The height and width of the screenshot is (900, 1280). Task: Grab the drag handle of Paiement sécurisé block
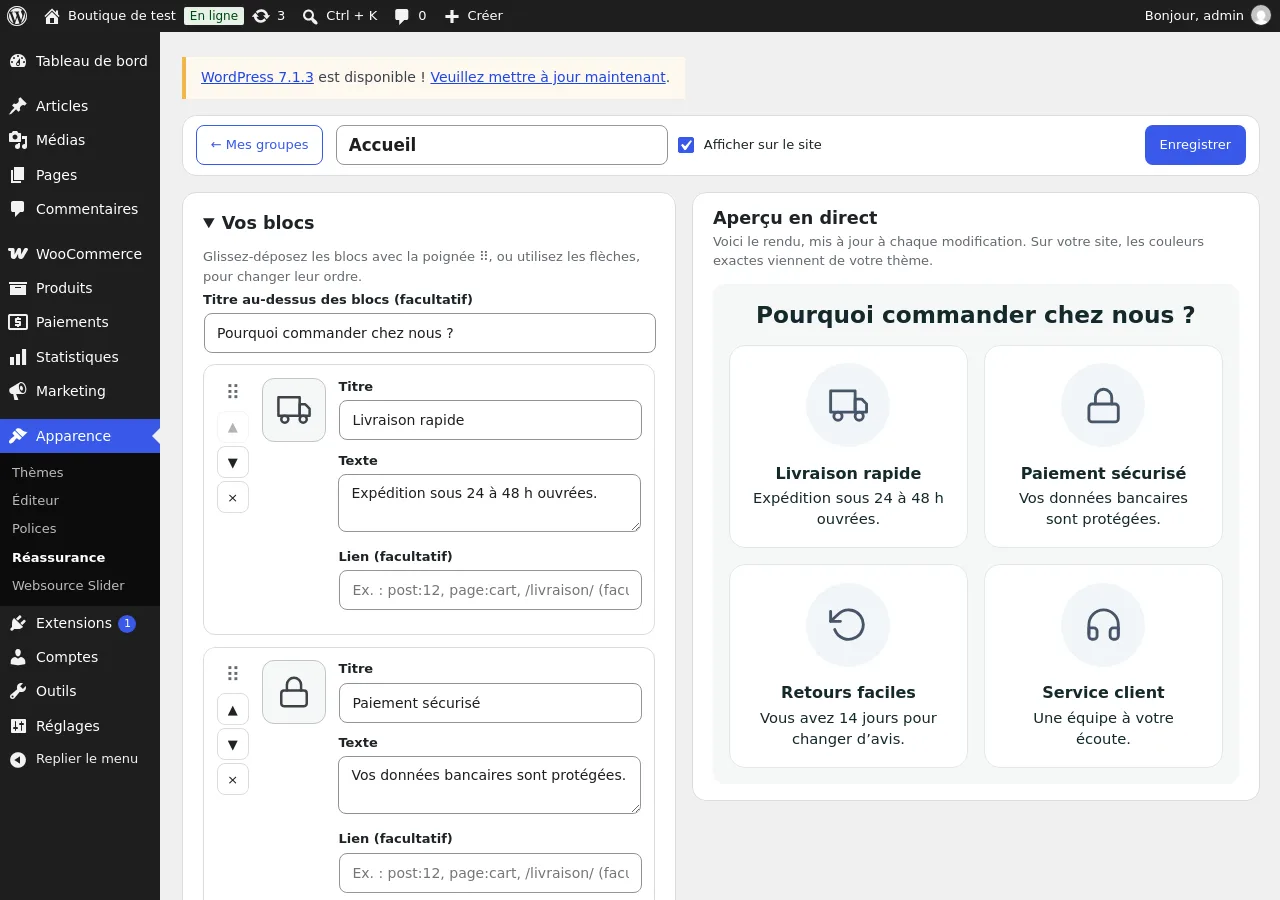tap(233, 674)
